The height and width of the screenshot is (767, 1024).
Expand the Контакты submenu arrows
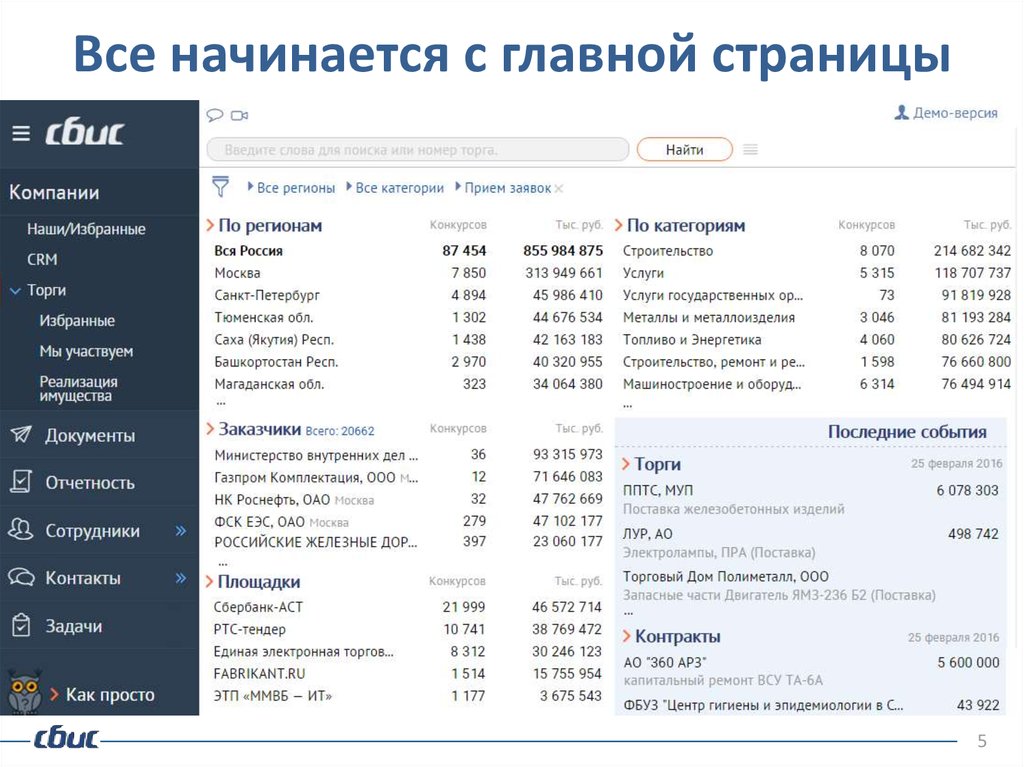[182, 578]
